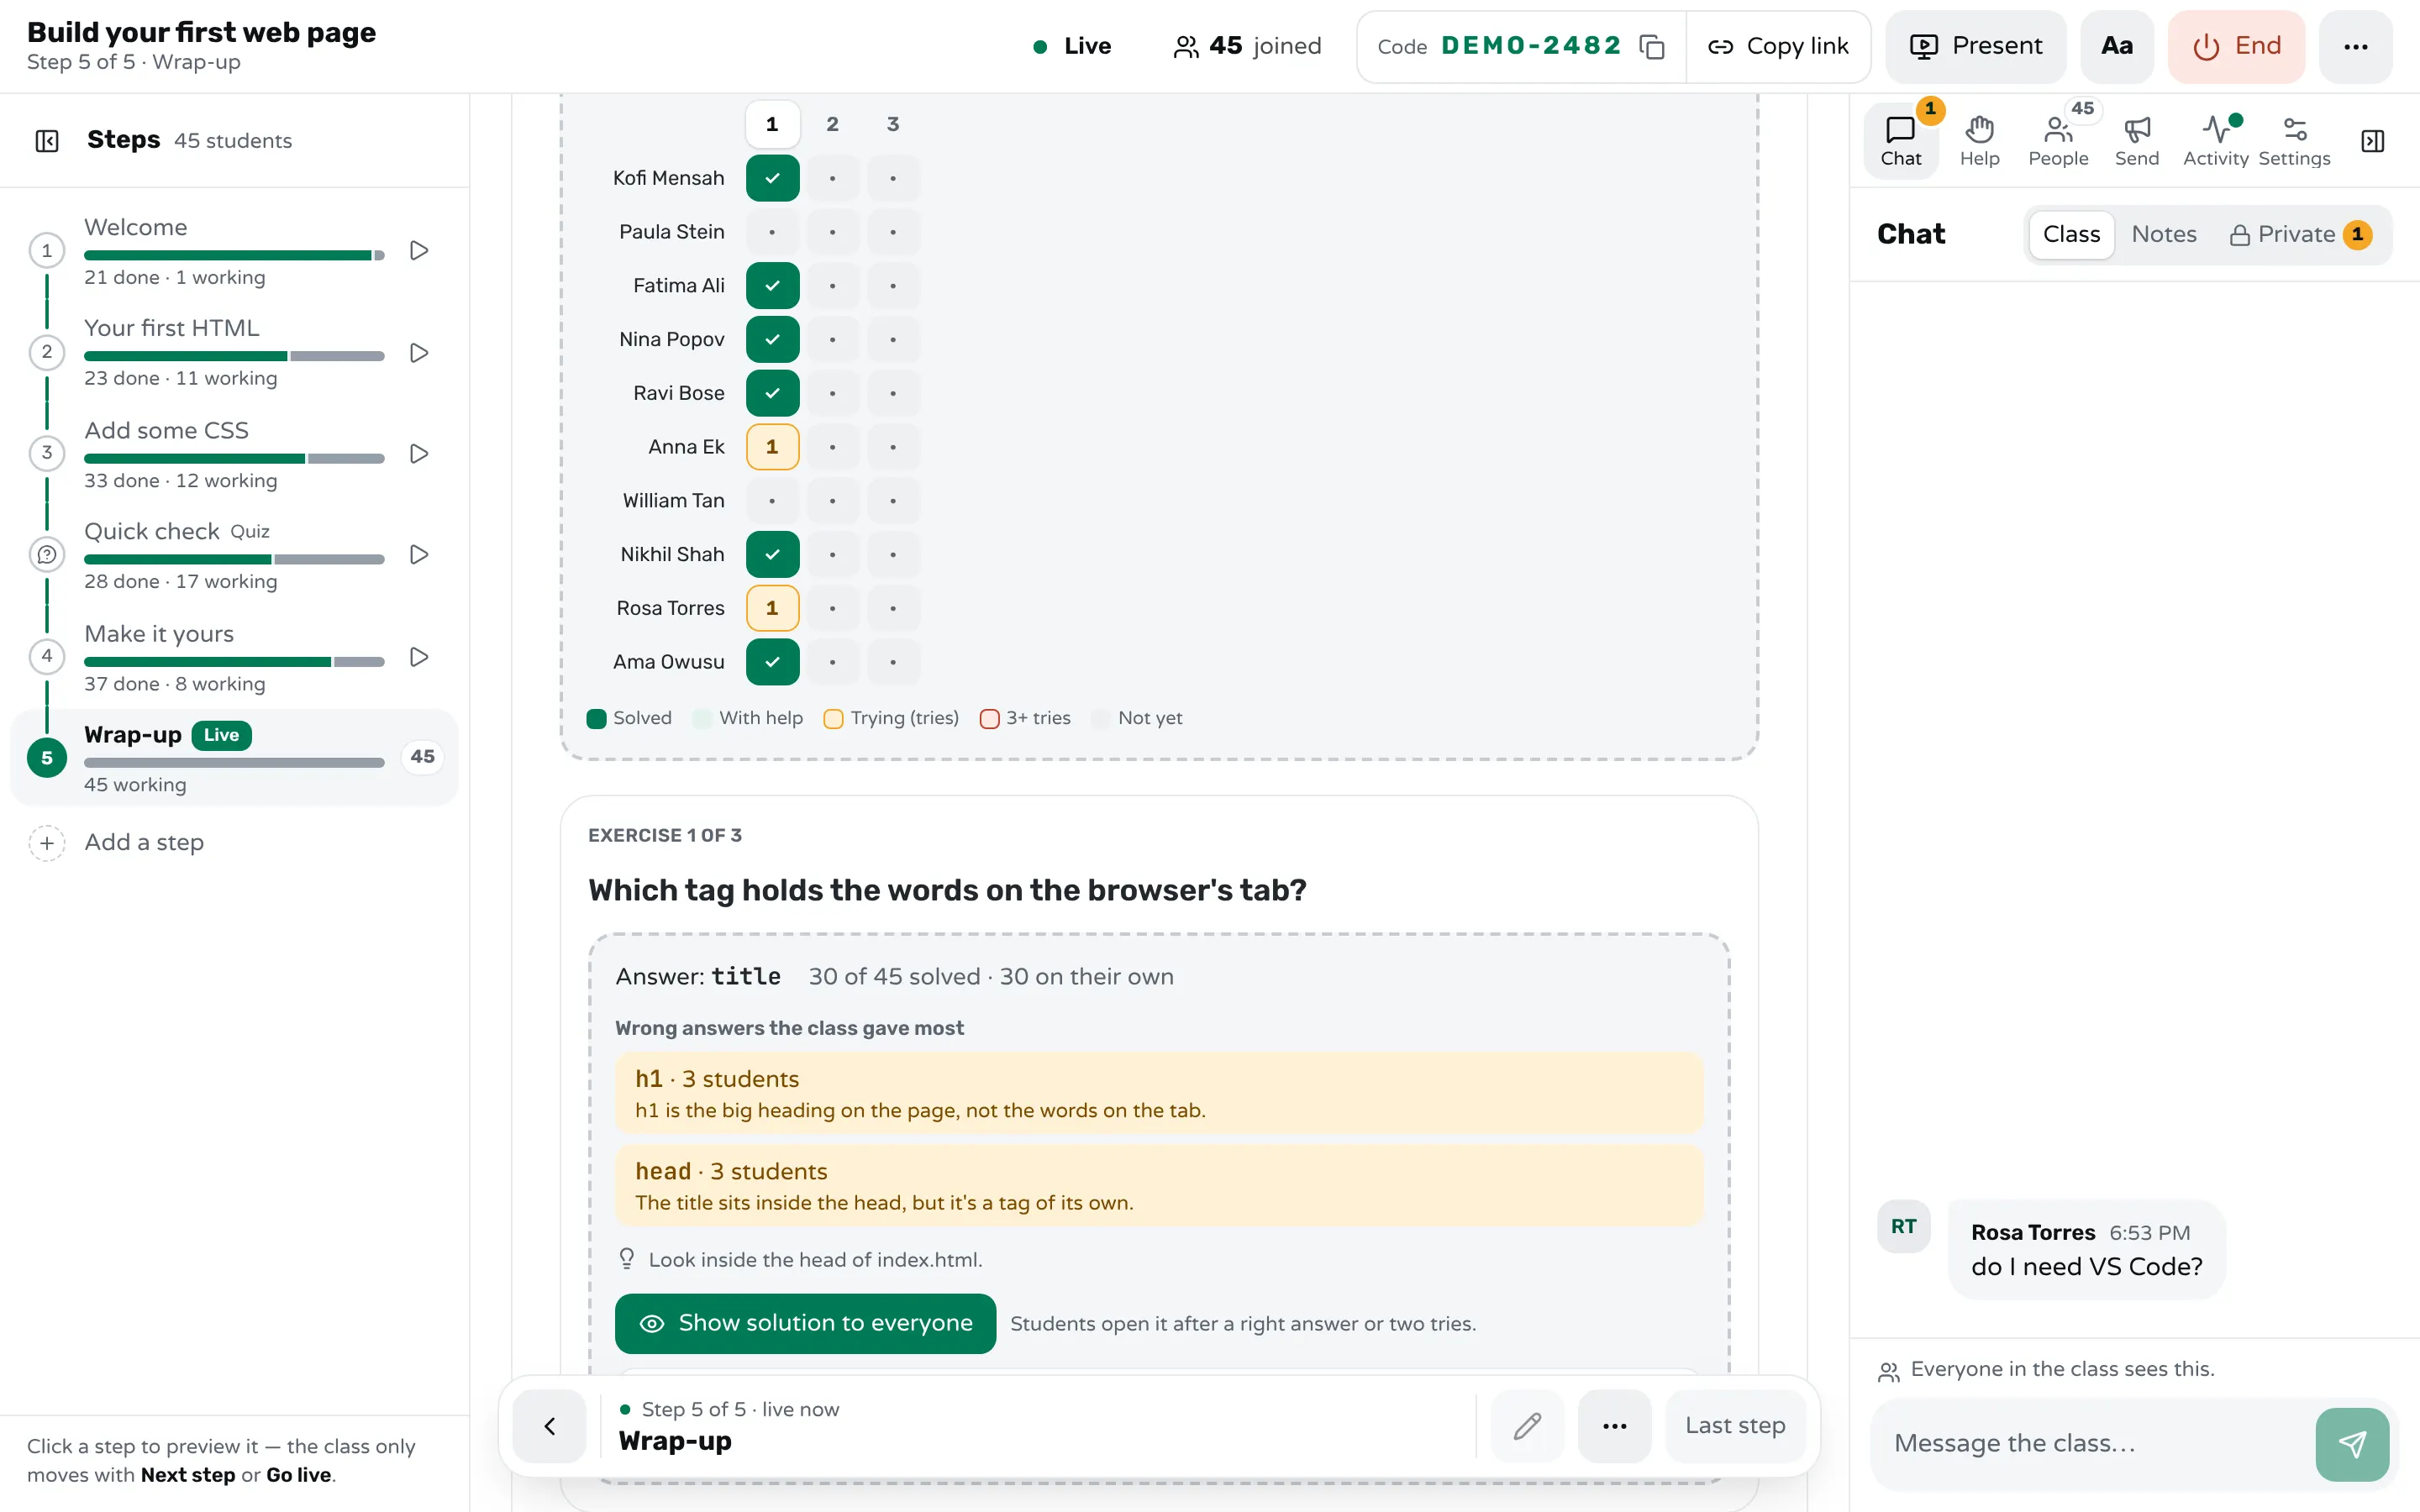The height and width of the screenshot is (1512, 2420).
Task: Open the Chat panel tab
Action: [1900, 141]
